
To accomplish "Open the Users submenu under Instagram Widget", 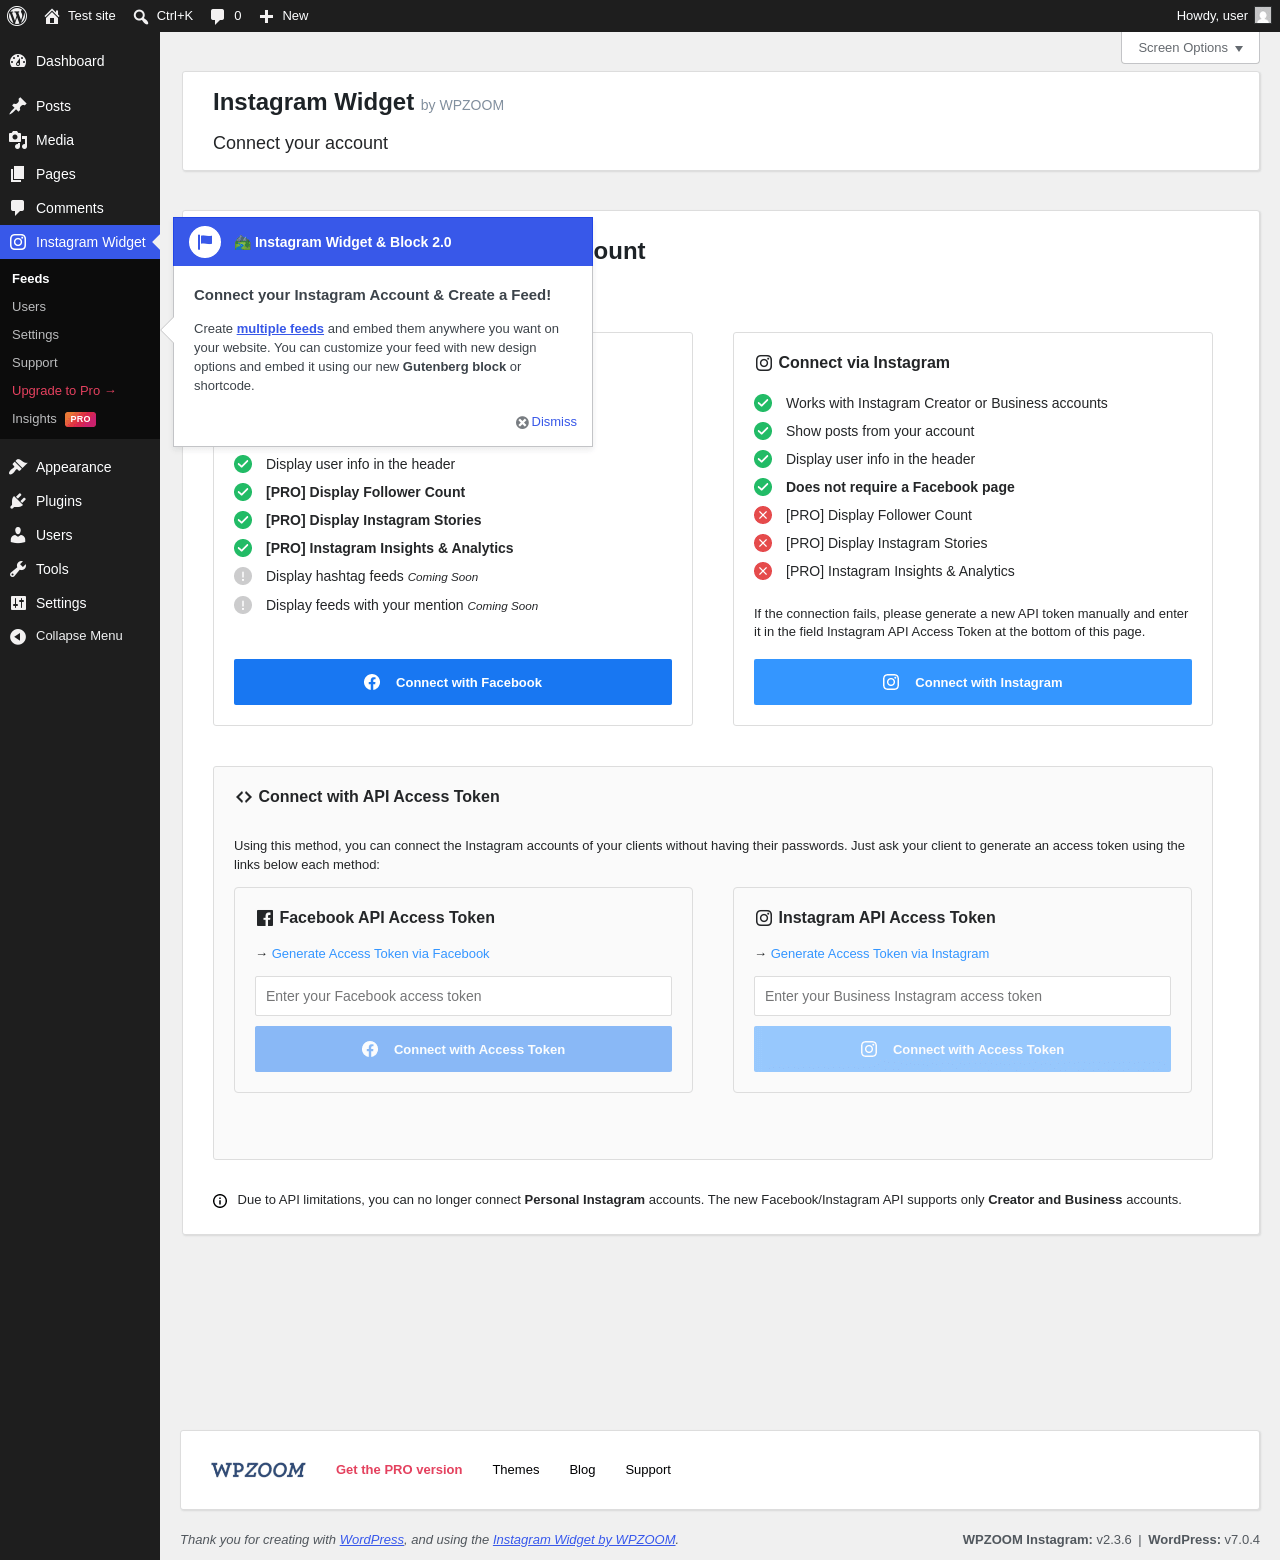I will (29, 307).
